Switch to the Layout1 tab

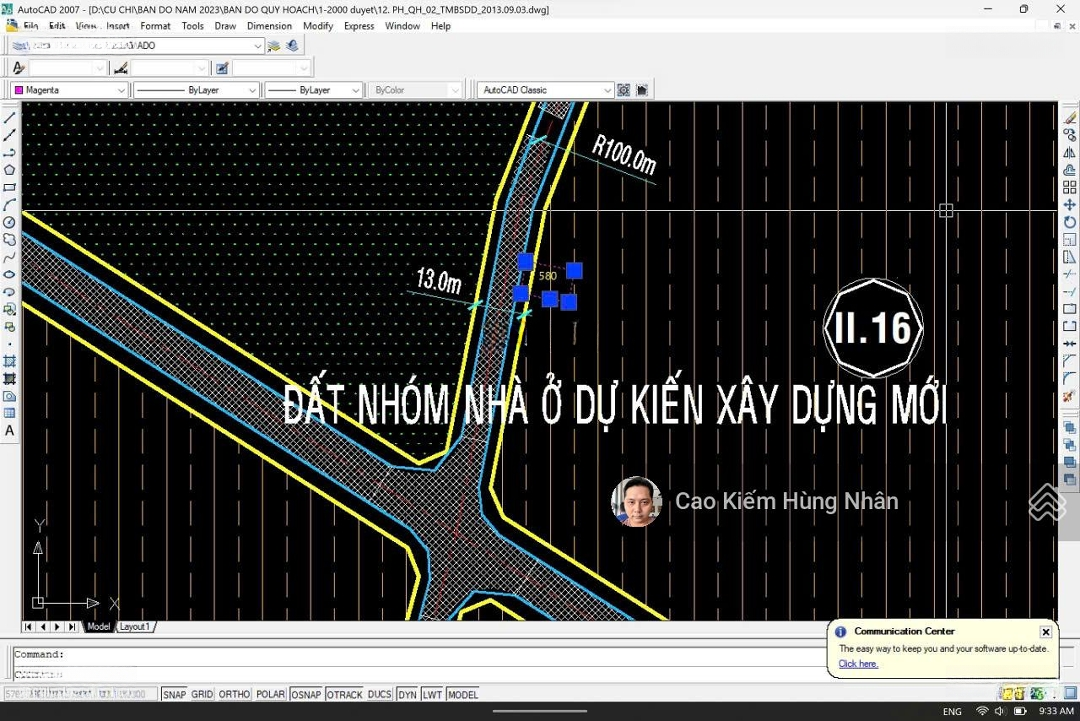pyautogui.click(x=135, y=627)
